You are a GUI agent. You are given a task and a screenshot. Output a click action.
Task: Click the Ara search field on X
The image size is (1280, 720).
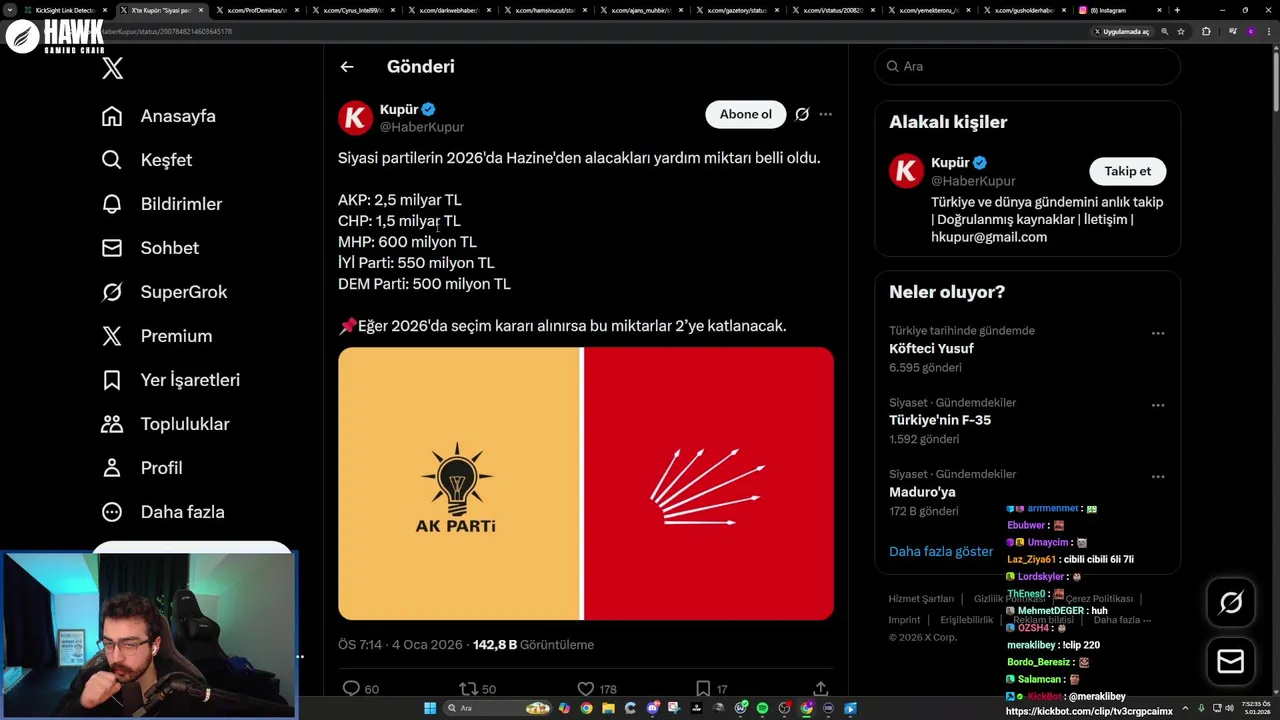tap(1027, 66)
